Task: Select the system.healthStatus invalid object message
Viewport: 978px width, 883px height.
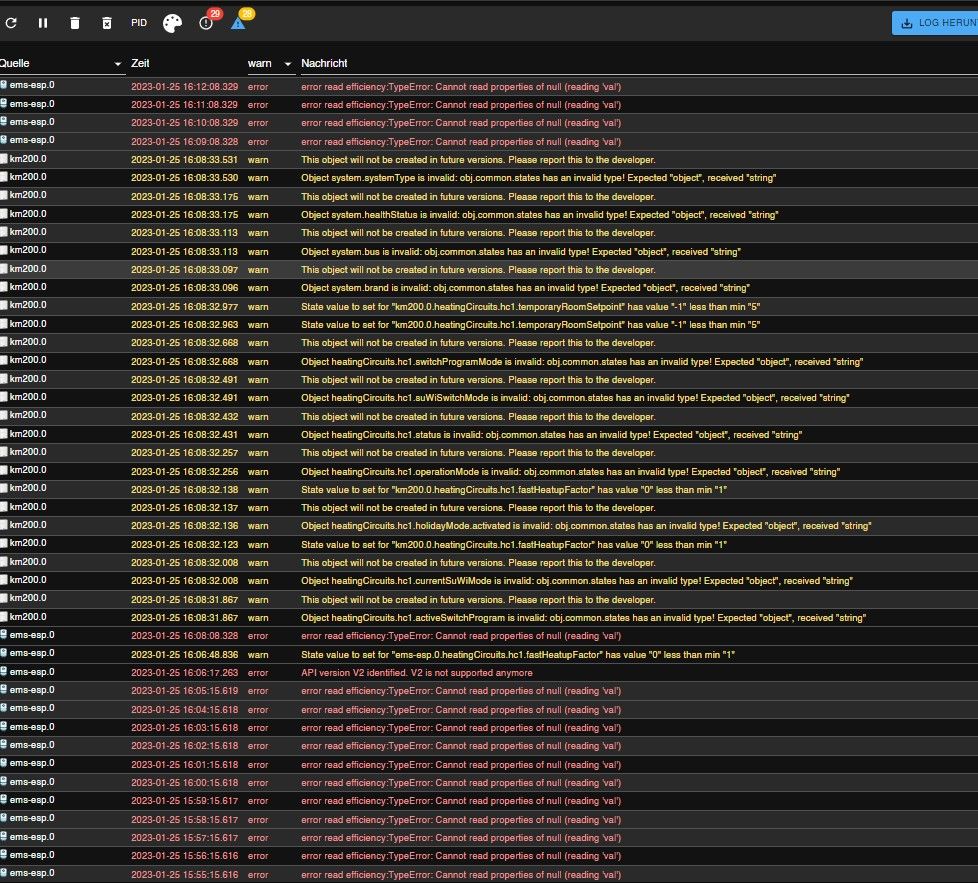Action: tap(540, 215)
